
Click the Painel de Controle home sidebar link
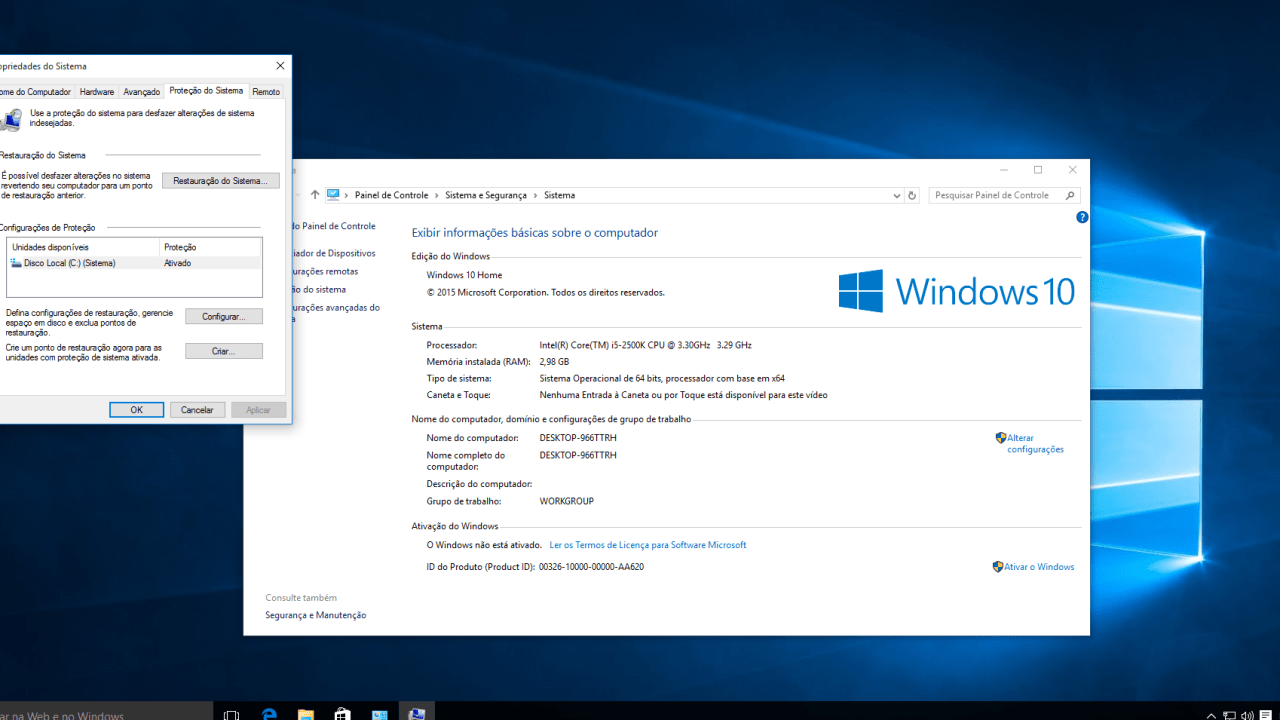point(334,226)
